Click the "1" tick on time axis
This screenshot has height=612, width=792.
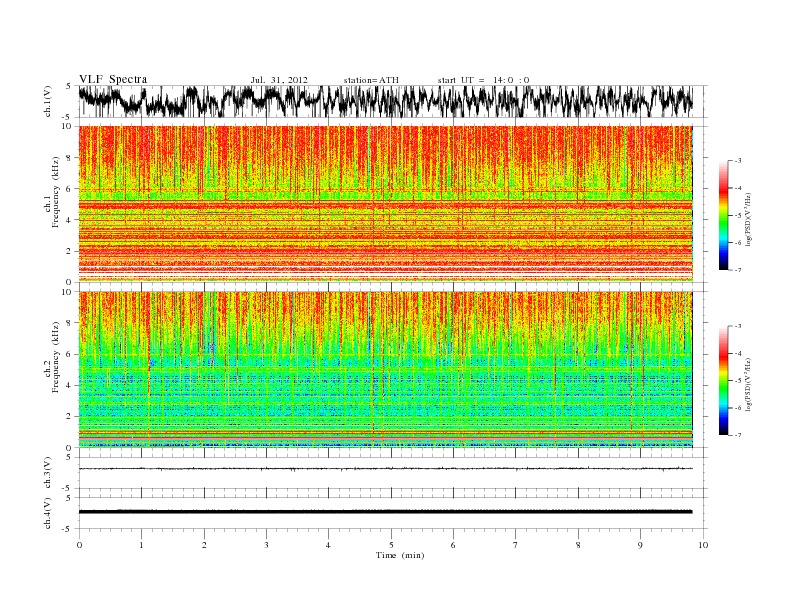coord(141,545)
